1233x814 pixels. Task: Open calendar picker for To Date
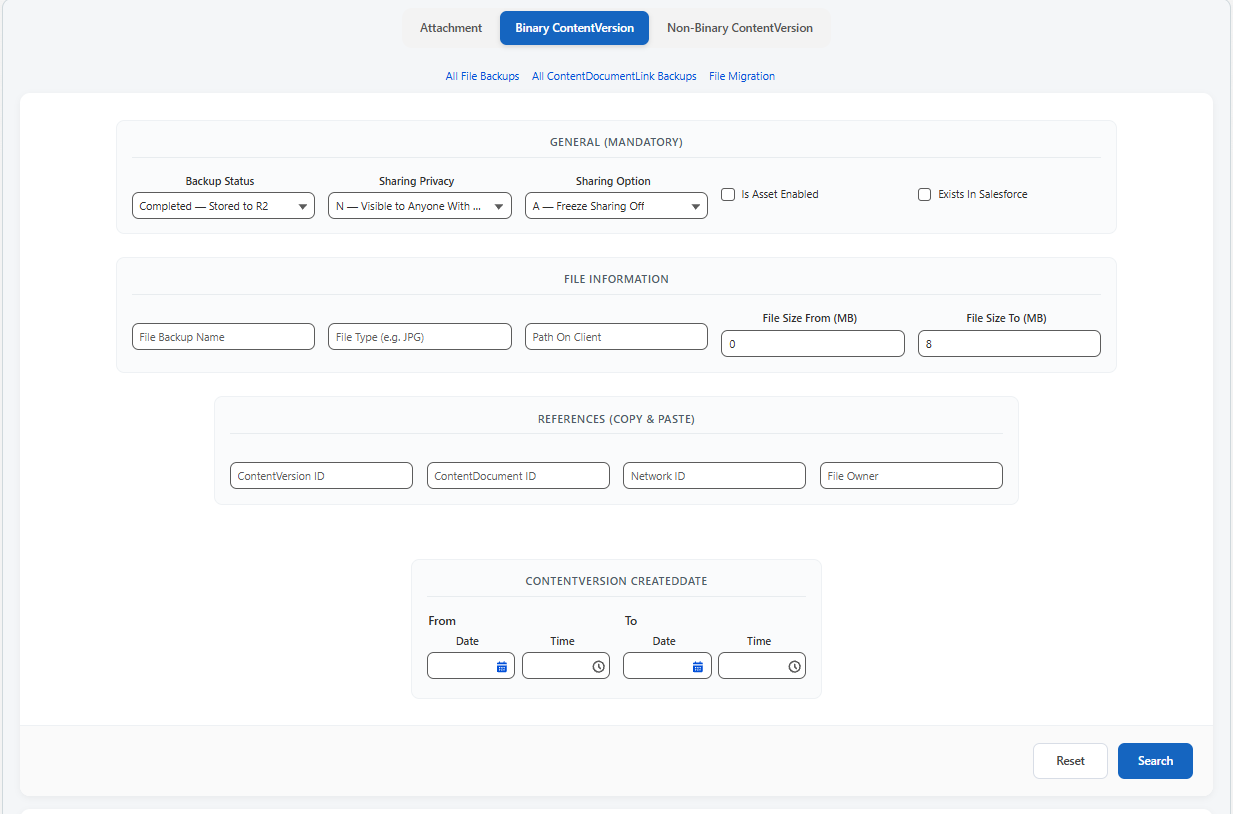698,666
